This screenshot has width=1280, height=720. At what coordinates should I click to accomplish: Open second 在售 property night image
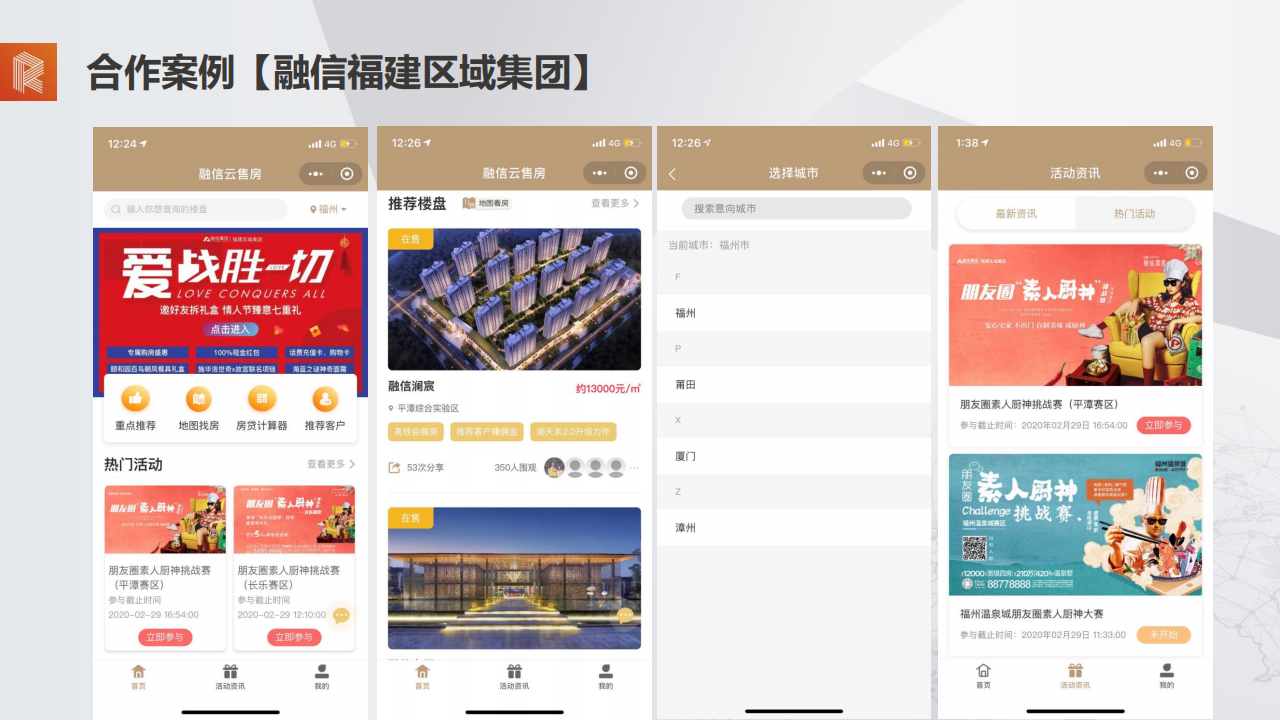tap(514, 578)
